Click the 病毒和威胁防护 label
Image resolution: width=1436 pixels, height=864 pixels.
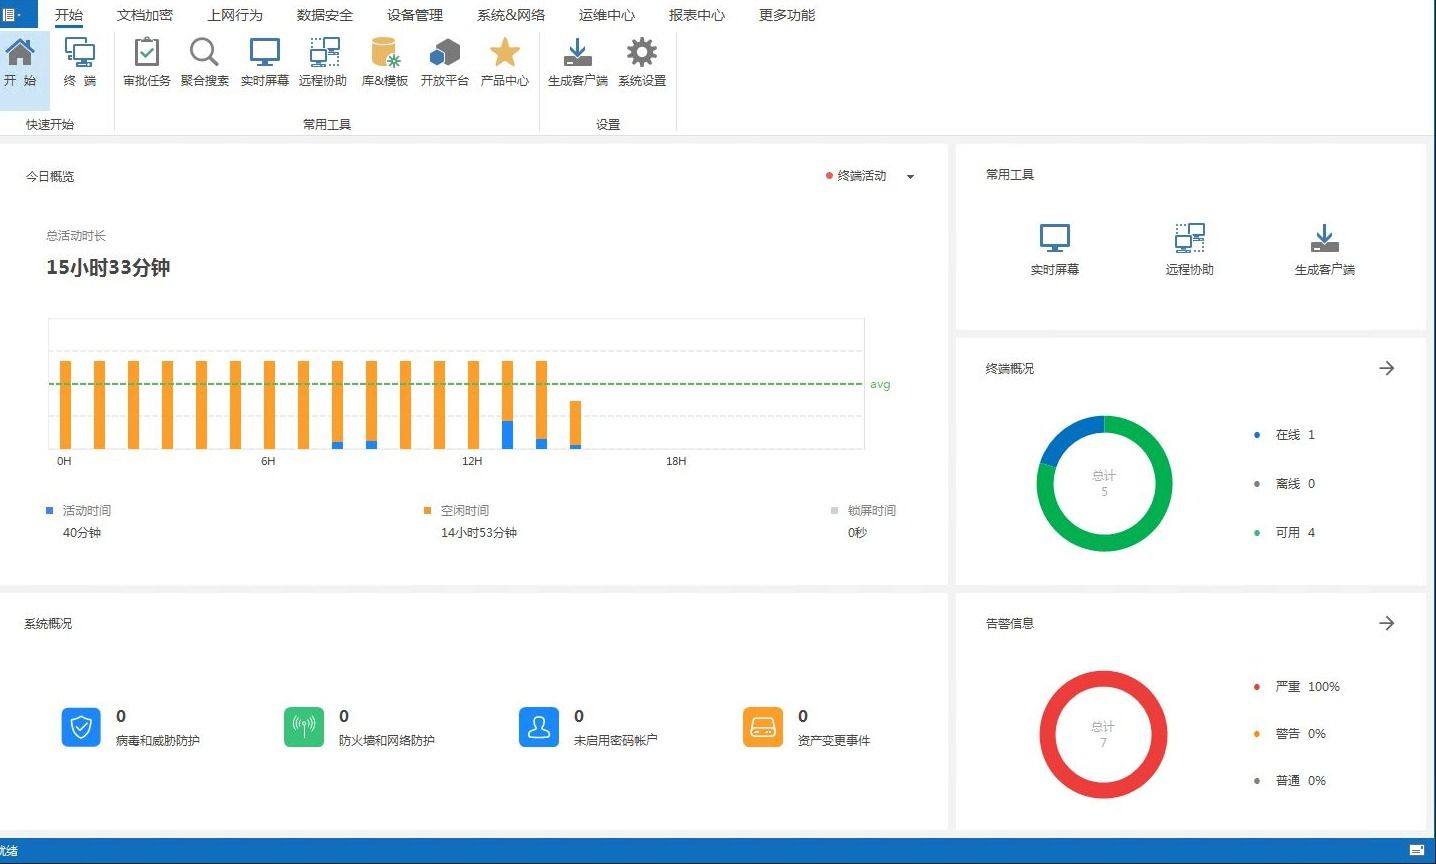[158, 741]
